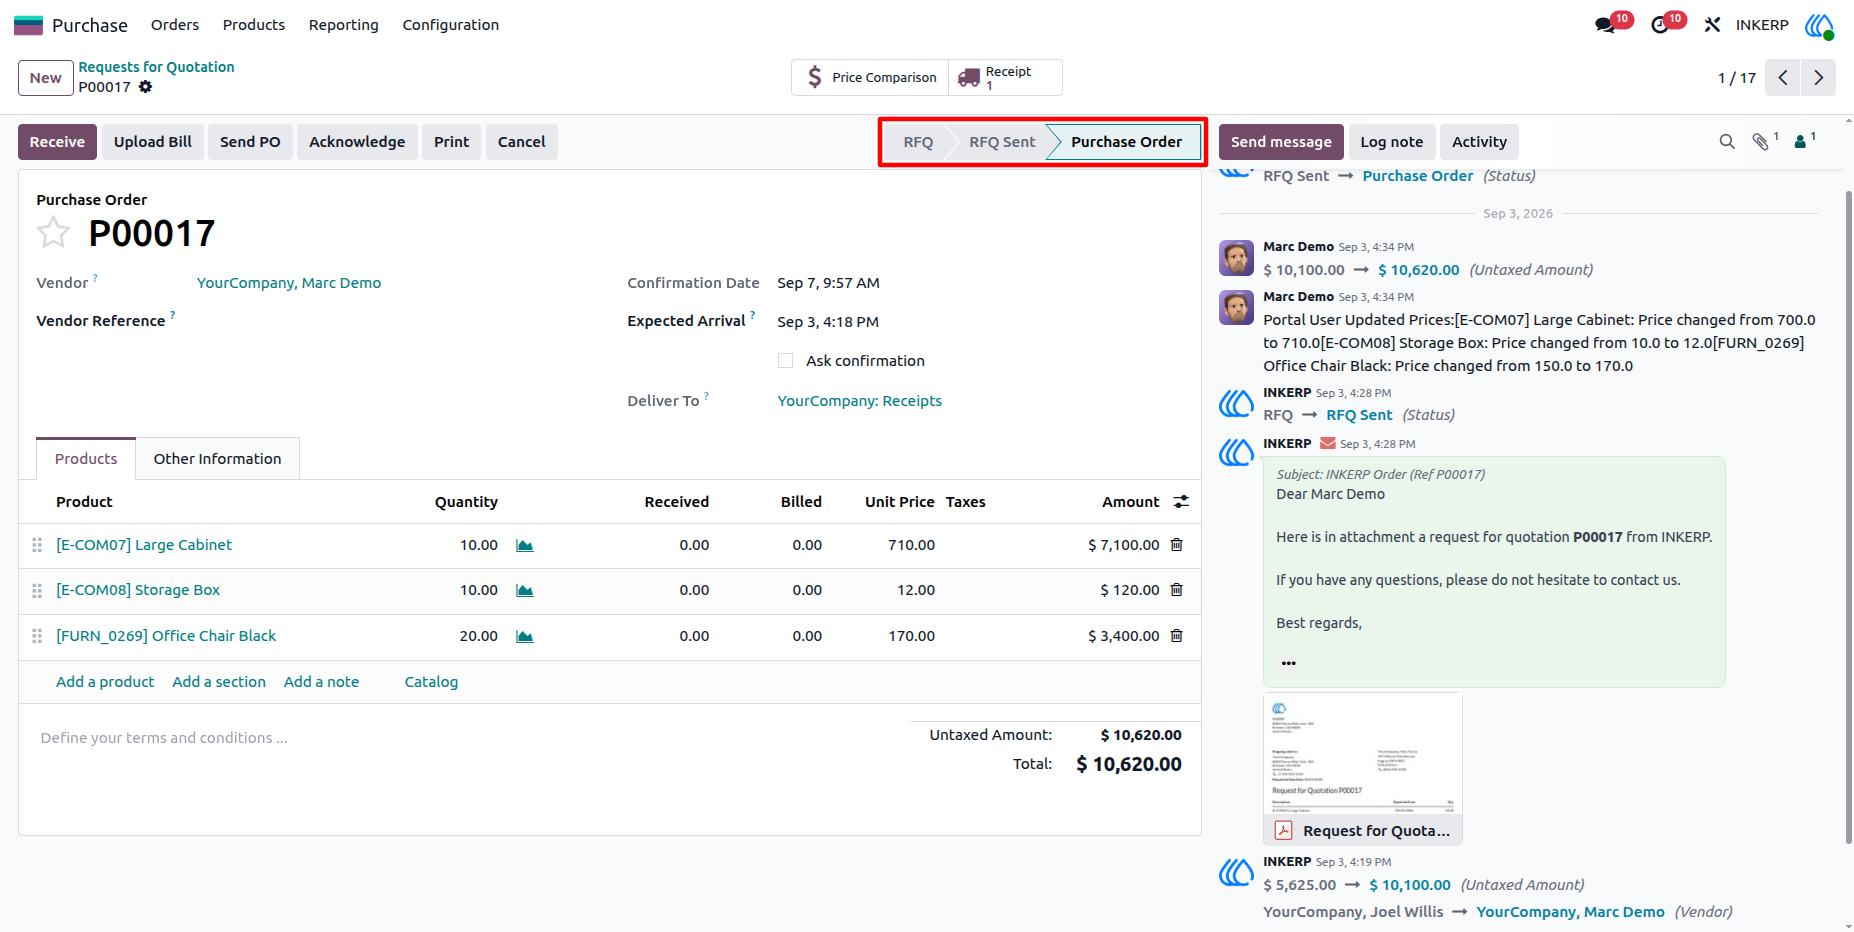Open the Catalog link
This screenshot has width=1854, height=932.
pyautogui.click(x=431, y=682)
